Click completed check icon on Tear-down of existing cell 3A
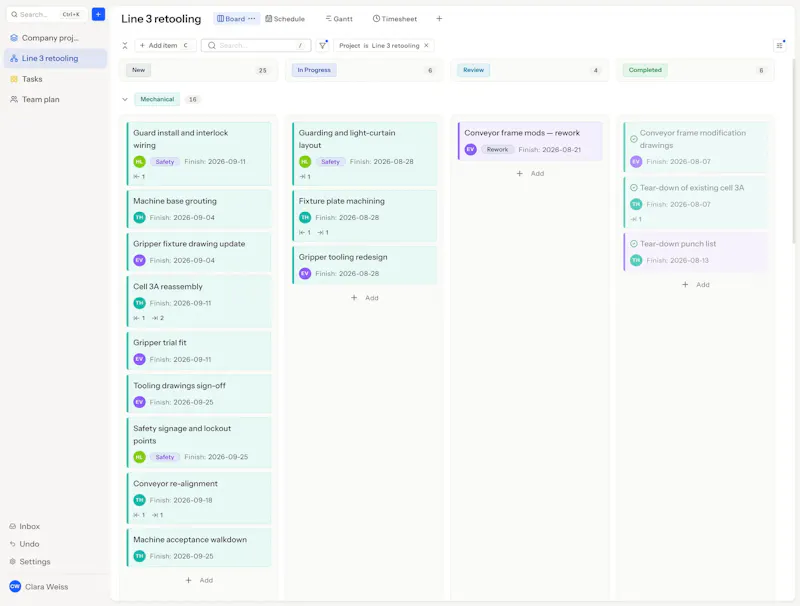This screenshot has height=606, width=800. point(634,188)
